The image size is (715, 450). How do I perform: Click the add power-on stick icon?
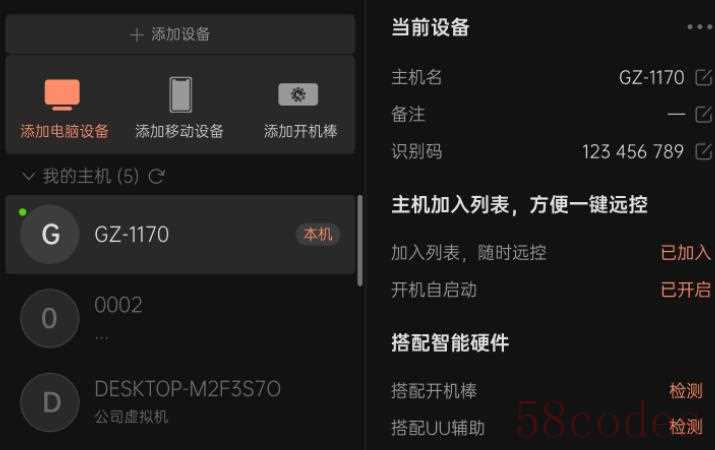click(298, 94)
